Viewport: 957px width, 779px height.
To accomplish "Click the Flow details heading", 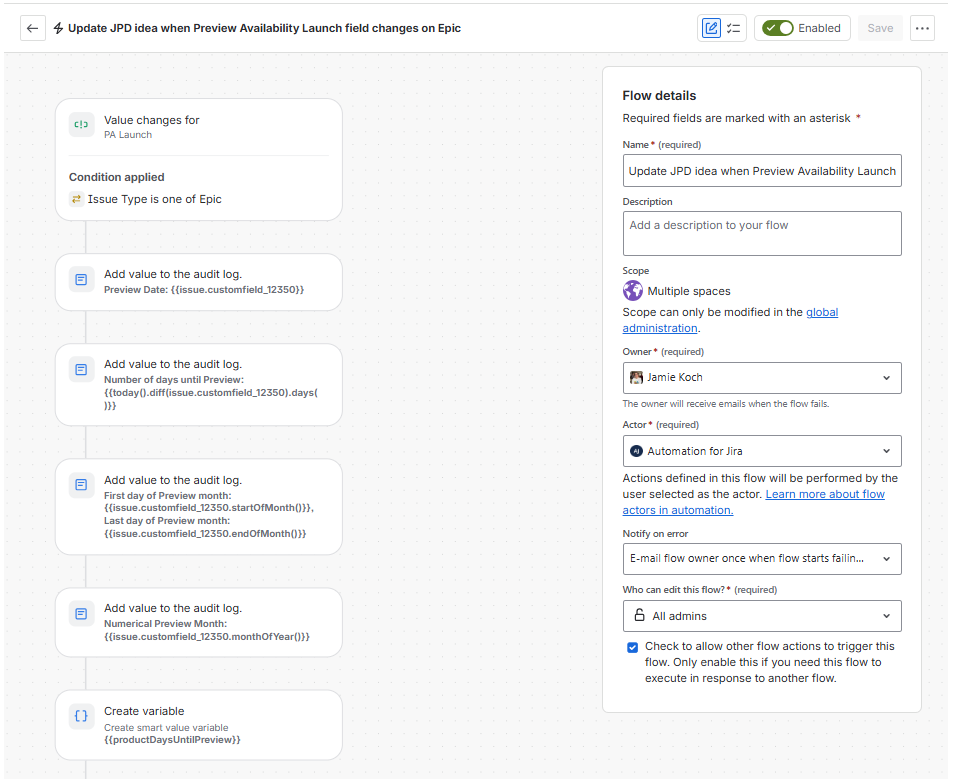I will click(659, 95).
